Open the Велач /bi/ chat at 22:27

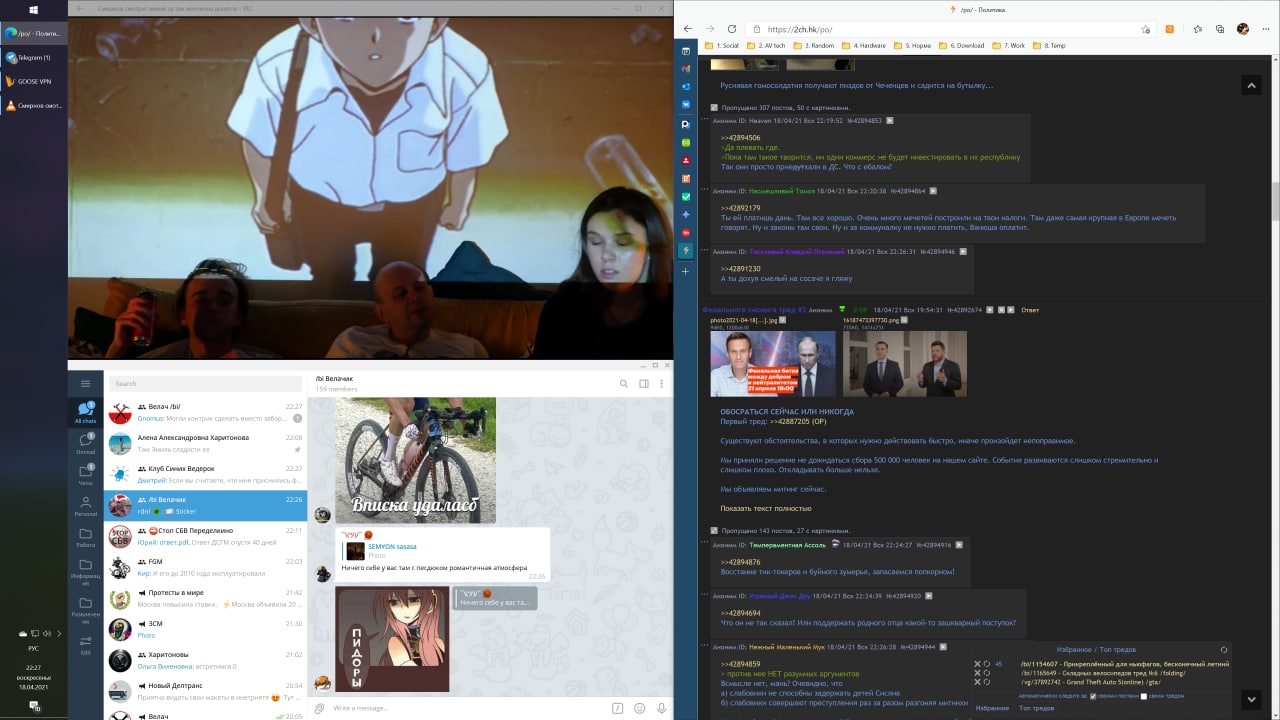[205, 412]
